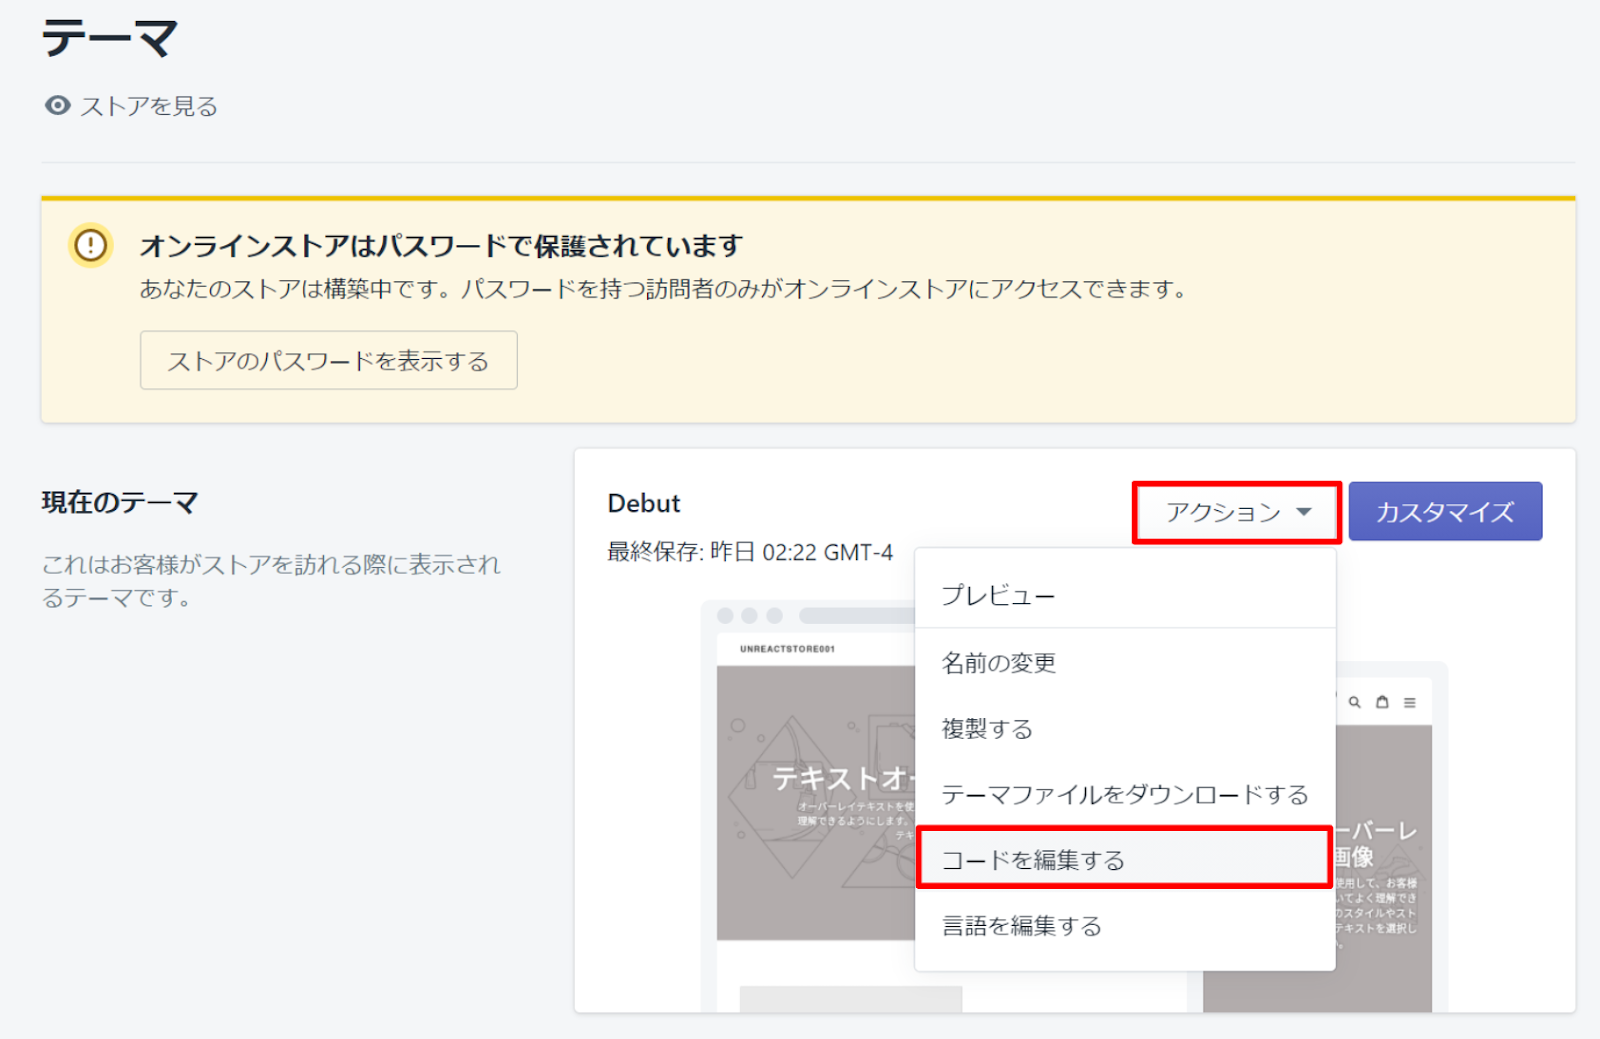The image size is (1600, 1039).
Task: Click the blue カスタマイズ button
Action: 1444,512
